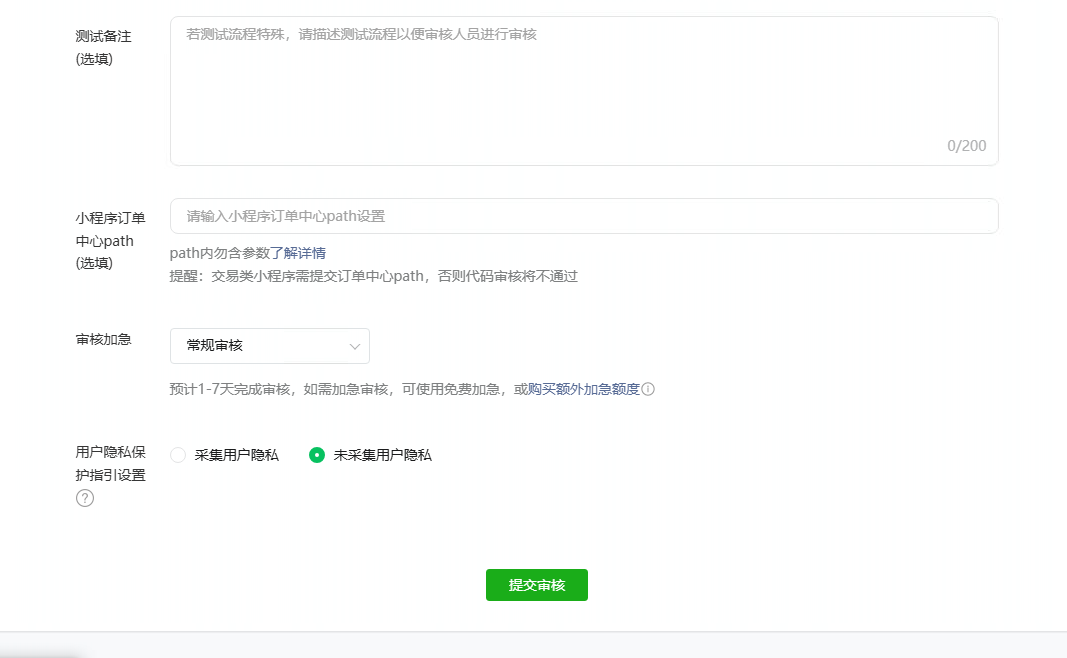Click the empty radio circle beside 采集用户隐私
This screenshot has width=1067, height=658.
coord(178,453)
